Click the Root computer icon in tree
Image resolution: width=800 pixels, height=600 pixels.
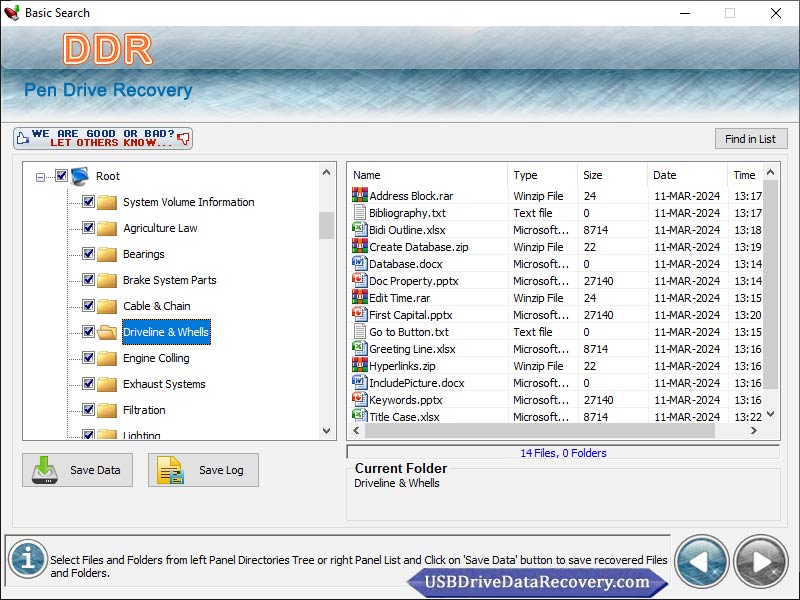click(80, 176)
